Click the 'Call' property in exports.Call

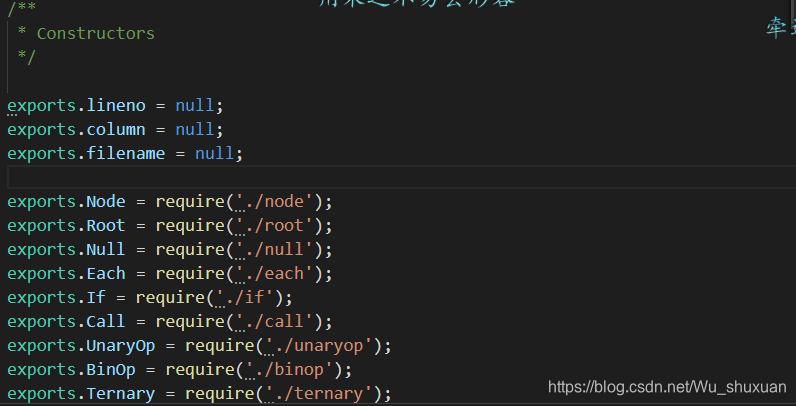106,321
